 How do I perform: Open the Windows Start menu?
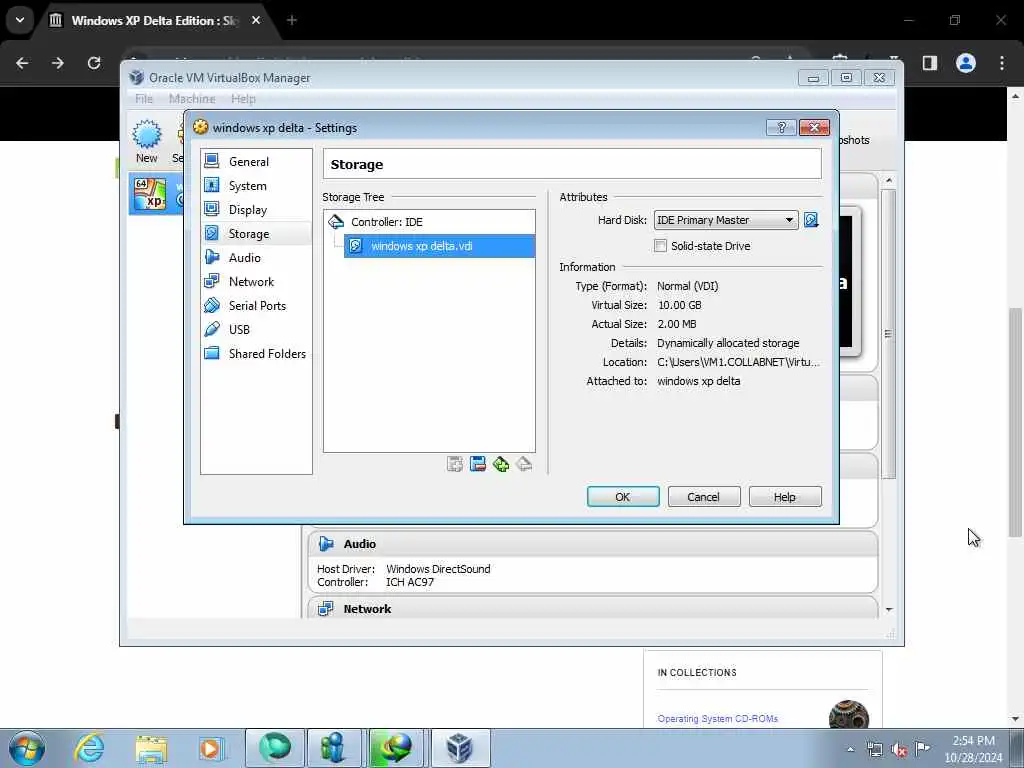(x=27, y=748)
